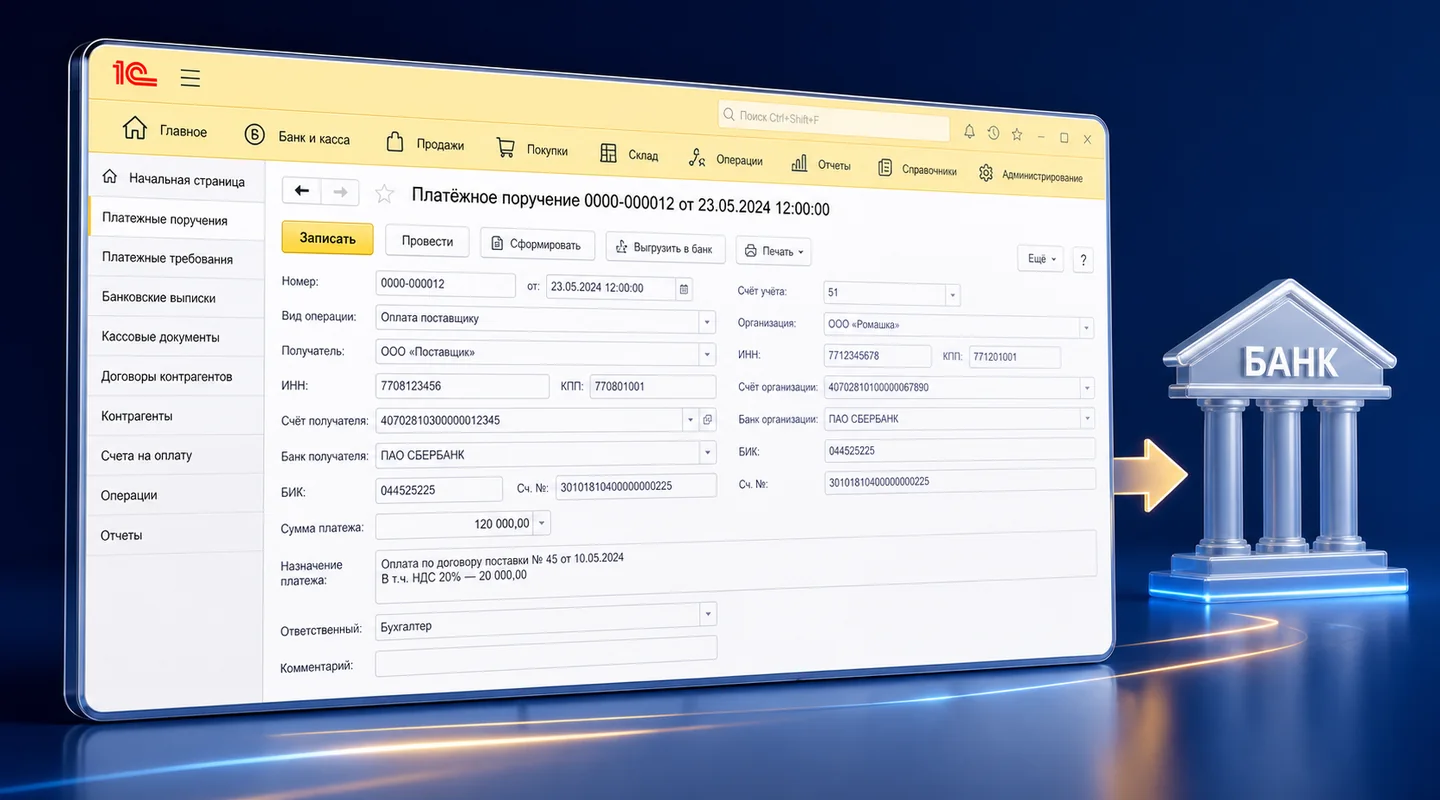Image resolution: width=1440 pixels, height=800 pixels.
Task: Open Банковские выписки in the sidebar
Action: (x=175, y=297)
